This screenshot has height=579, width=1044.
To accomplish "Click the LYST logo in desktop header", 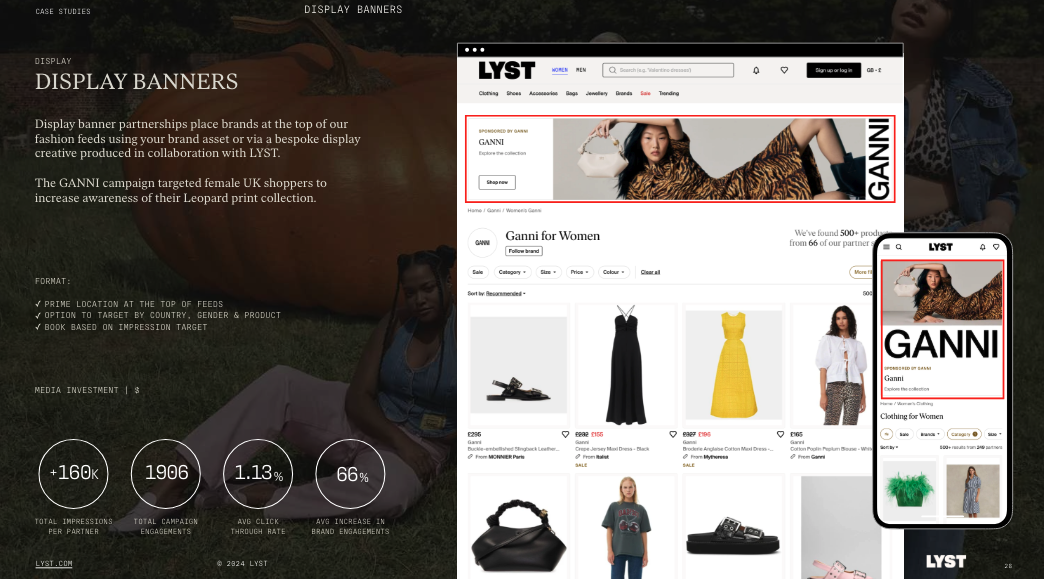I will coord(506,70).
